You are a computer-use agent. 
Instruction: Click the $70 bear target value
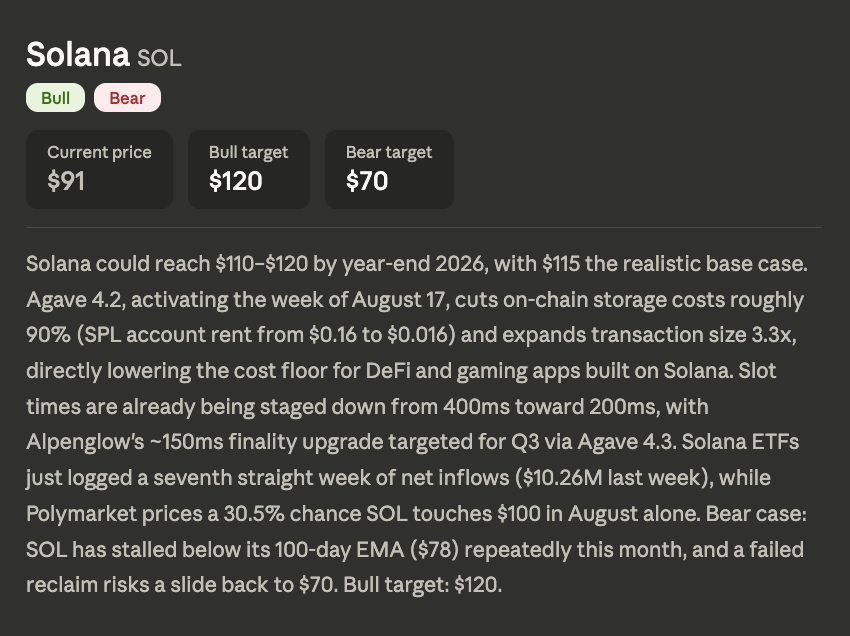click(367, 181)
